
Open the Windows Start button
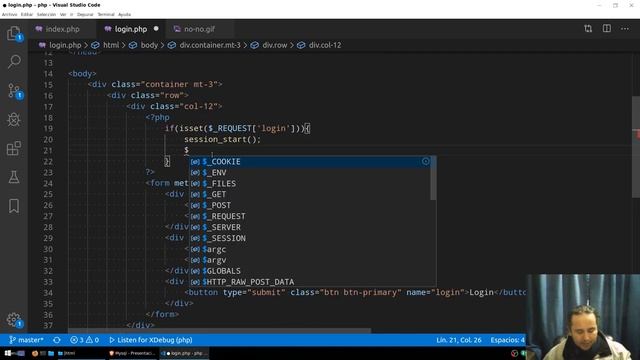8,353
